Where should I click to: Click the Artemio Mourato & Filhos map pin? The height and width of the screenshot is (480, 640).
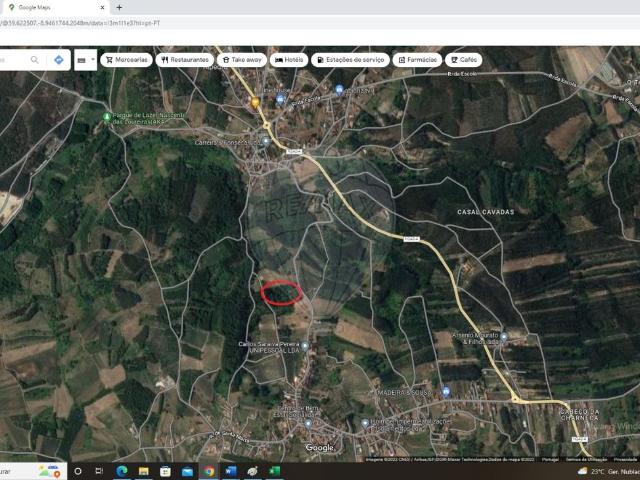click(x=502, y=336)
